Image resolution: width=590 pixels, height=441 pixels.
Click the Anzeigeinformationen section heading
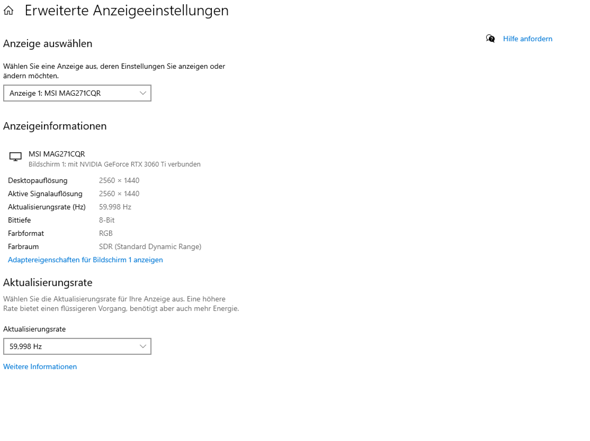pos(55,126)
